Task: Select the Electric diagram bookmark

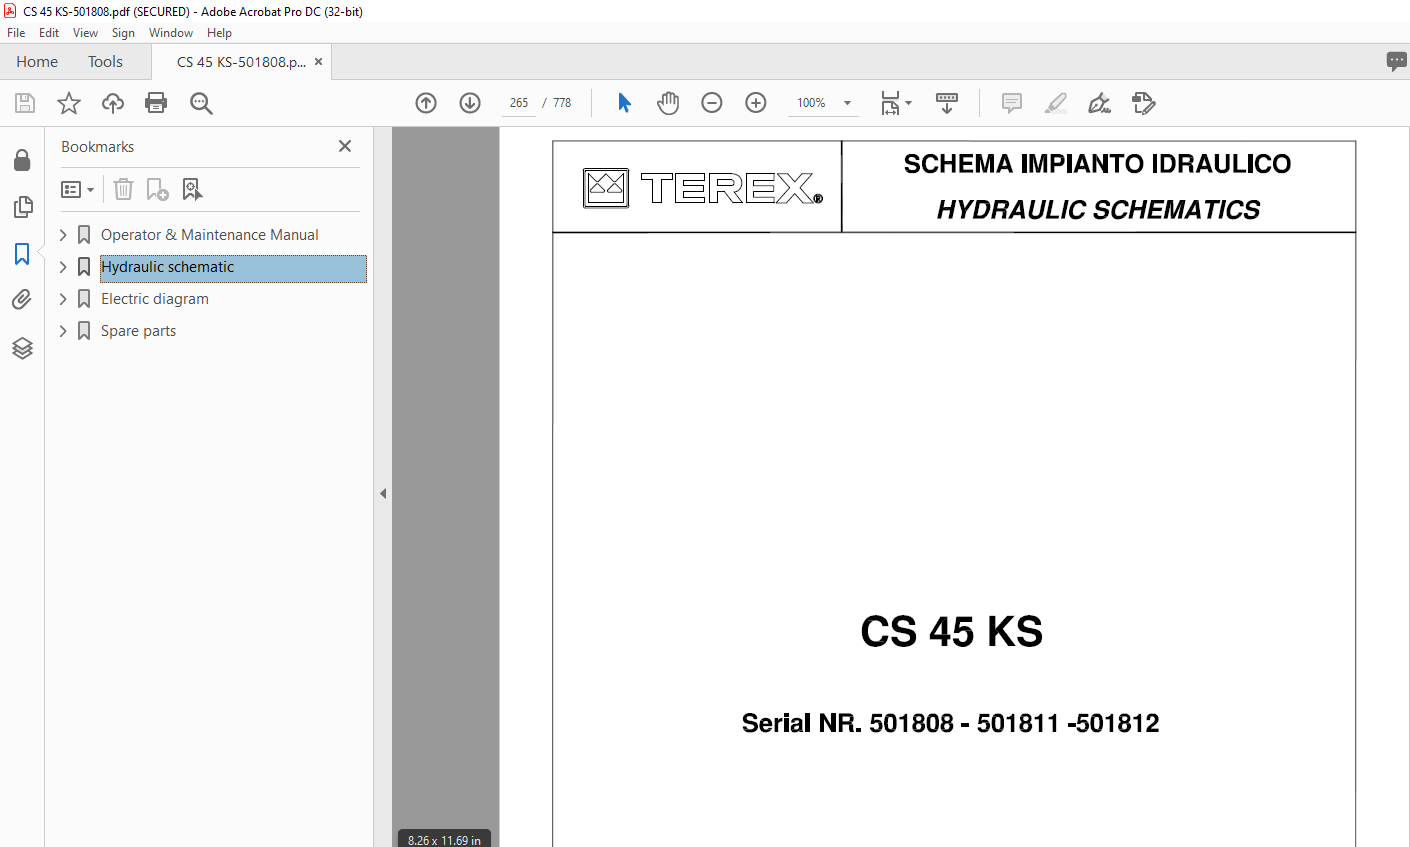Action: pos(155,299)
